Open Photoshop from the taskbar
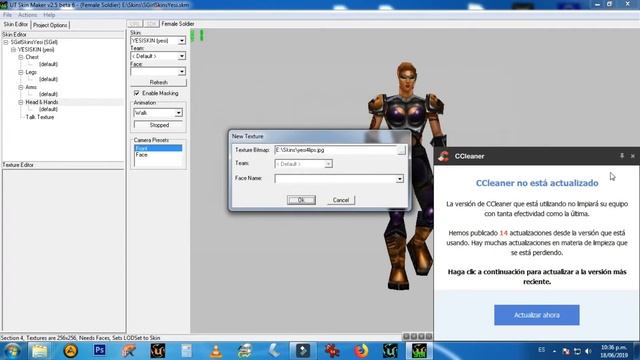 [100, 350]
